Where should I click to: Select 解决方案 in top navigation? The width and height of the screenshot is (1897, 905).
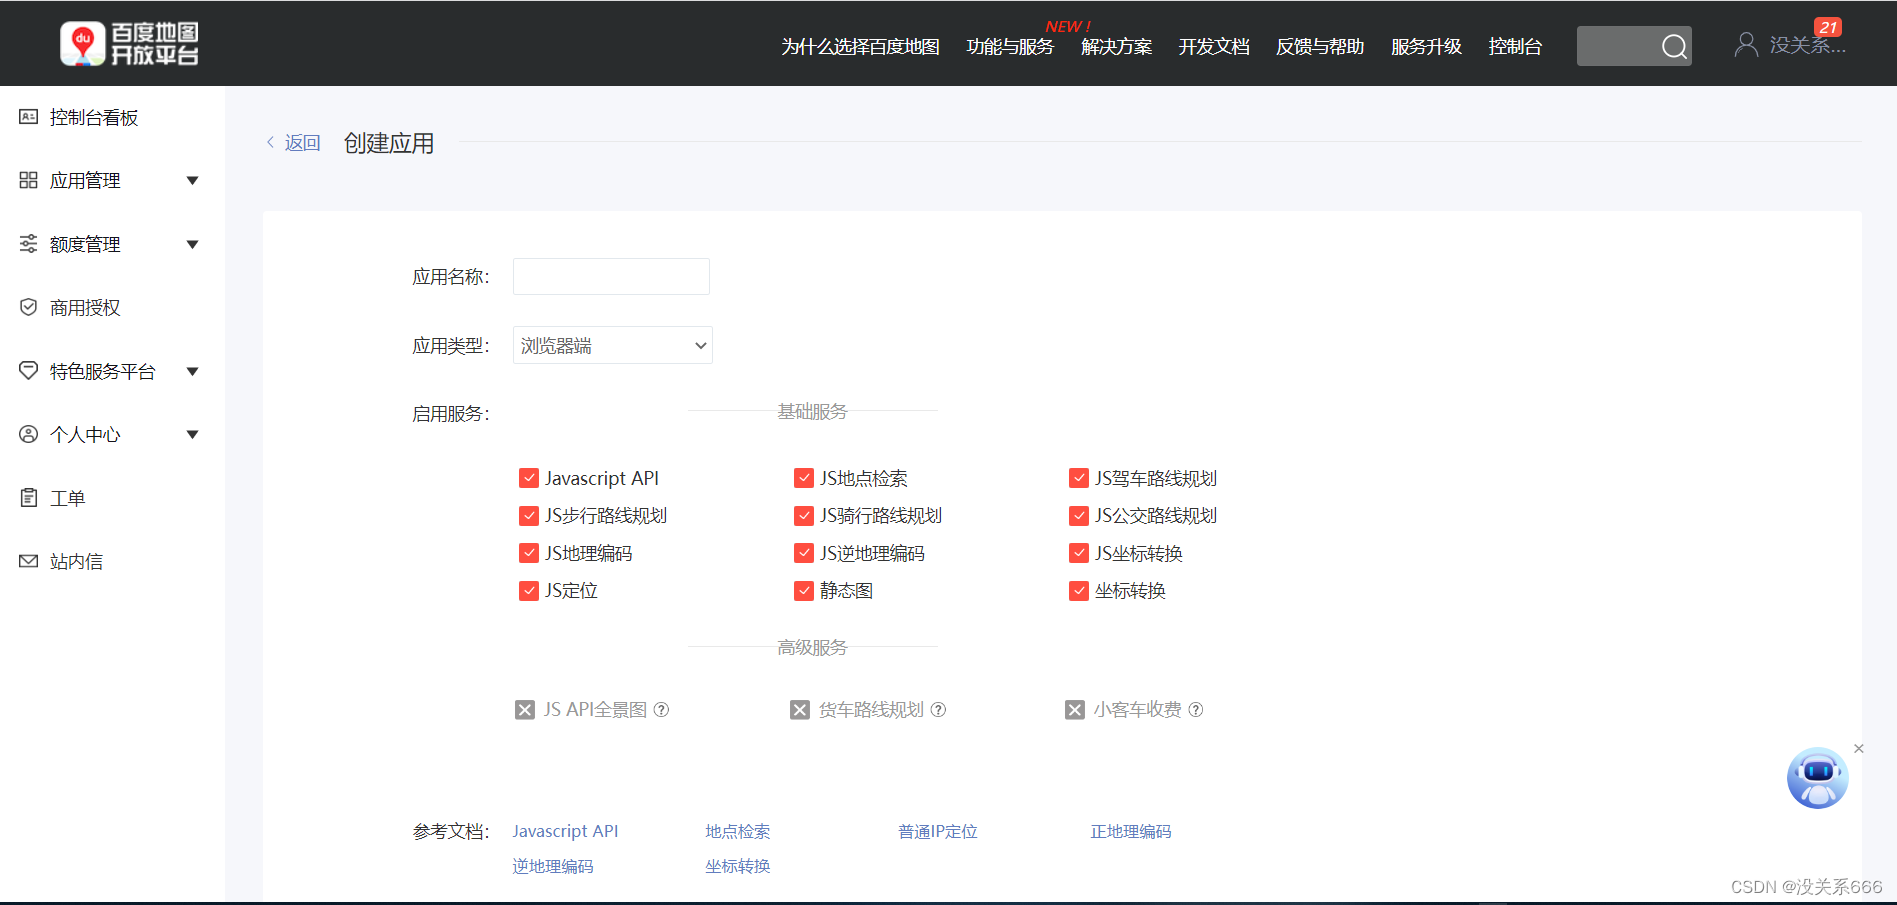coord(1115,46)
